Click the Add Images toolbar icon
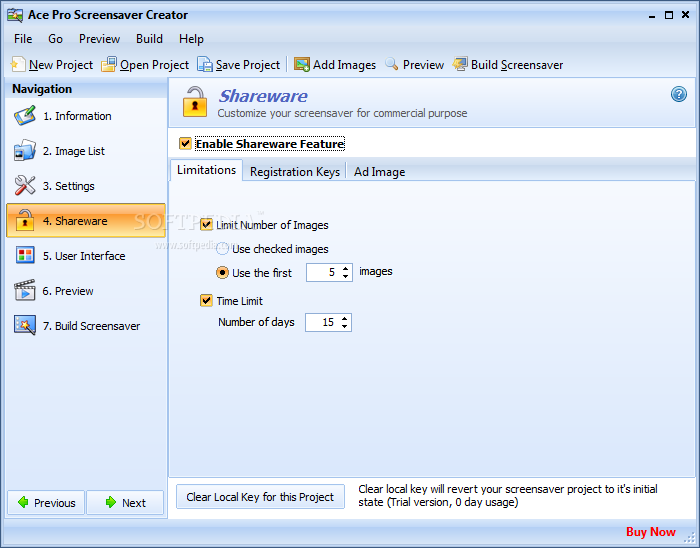This screenshot has height=548, width=700. (302, 65)
